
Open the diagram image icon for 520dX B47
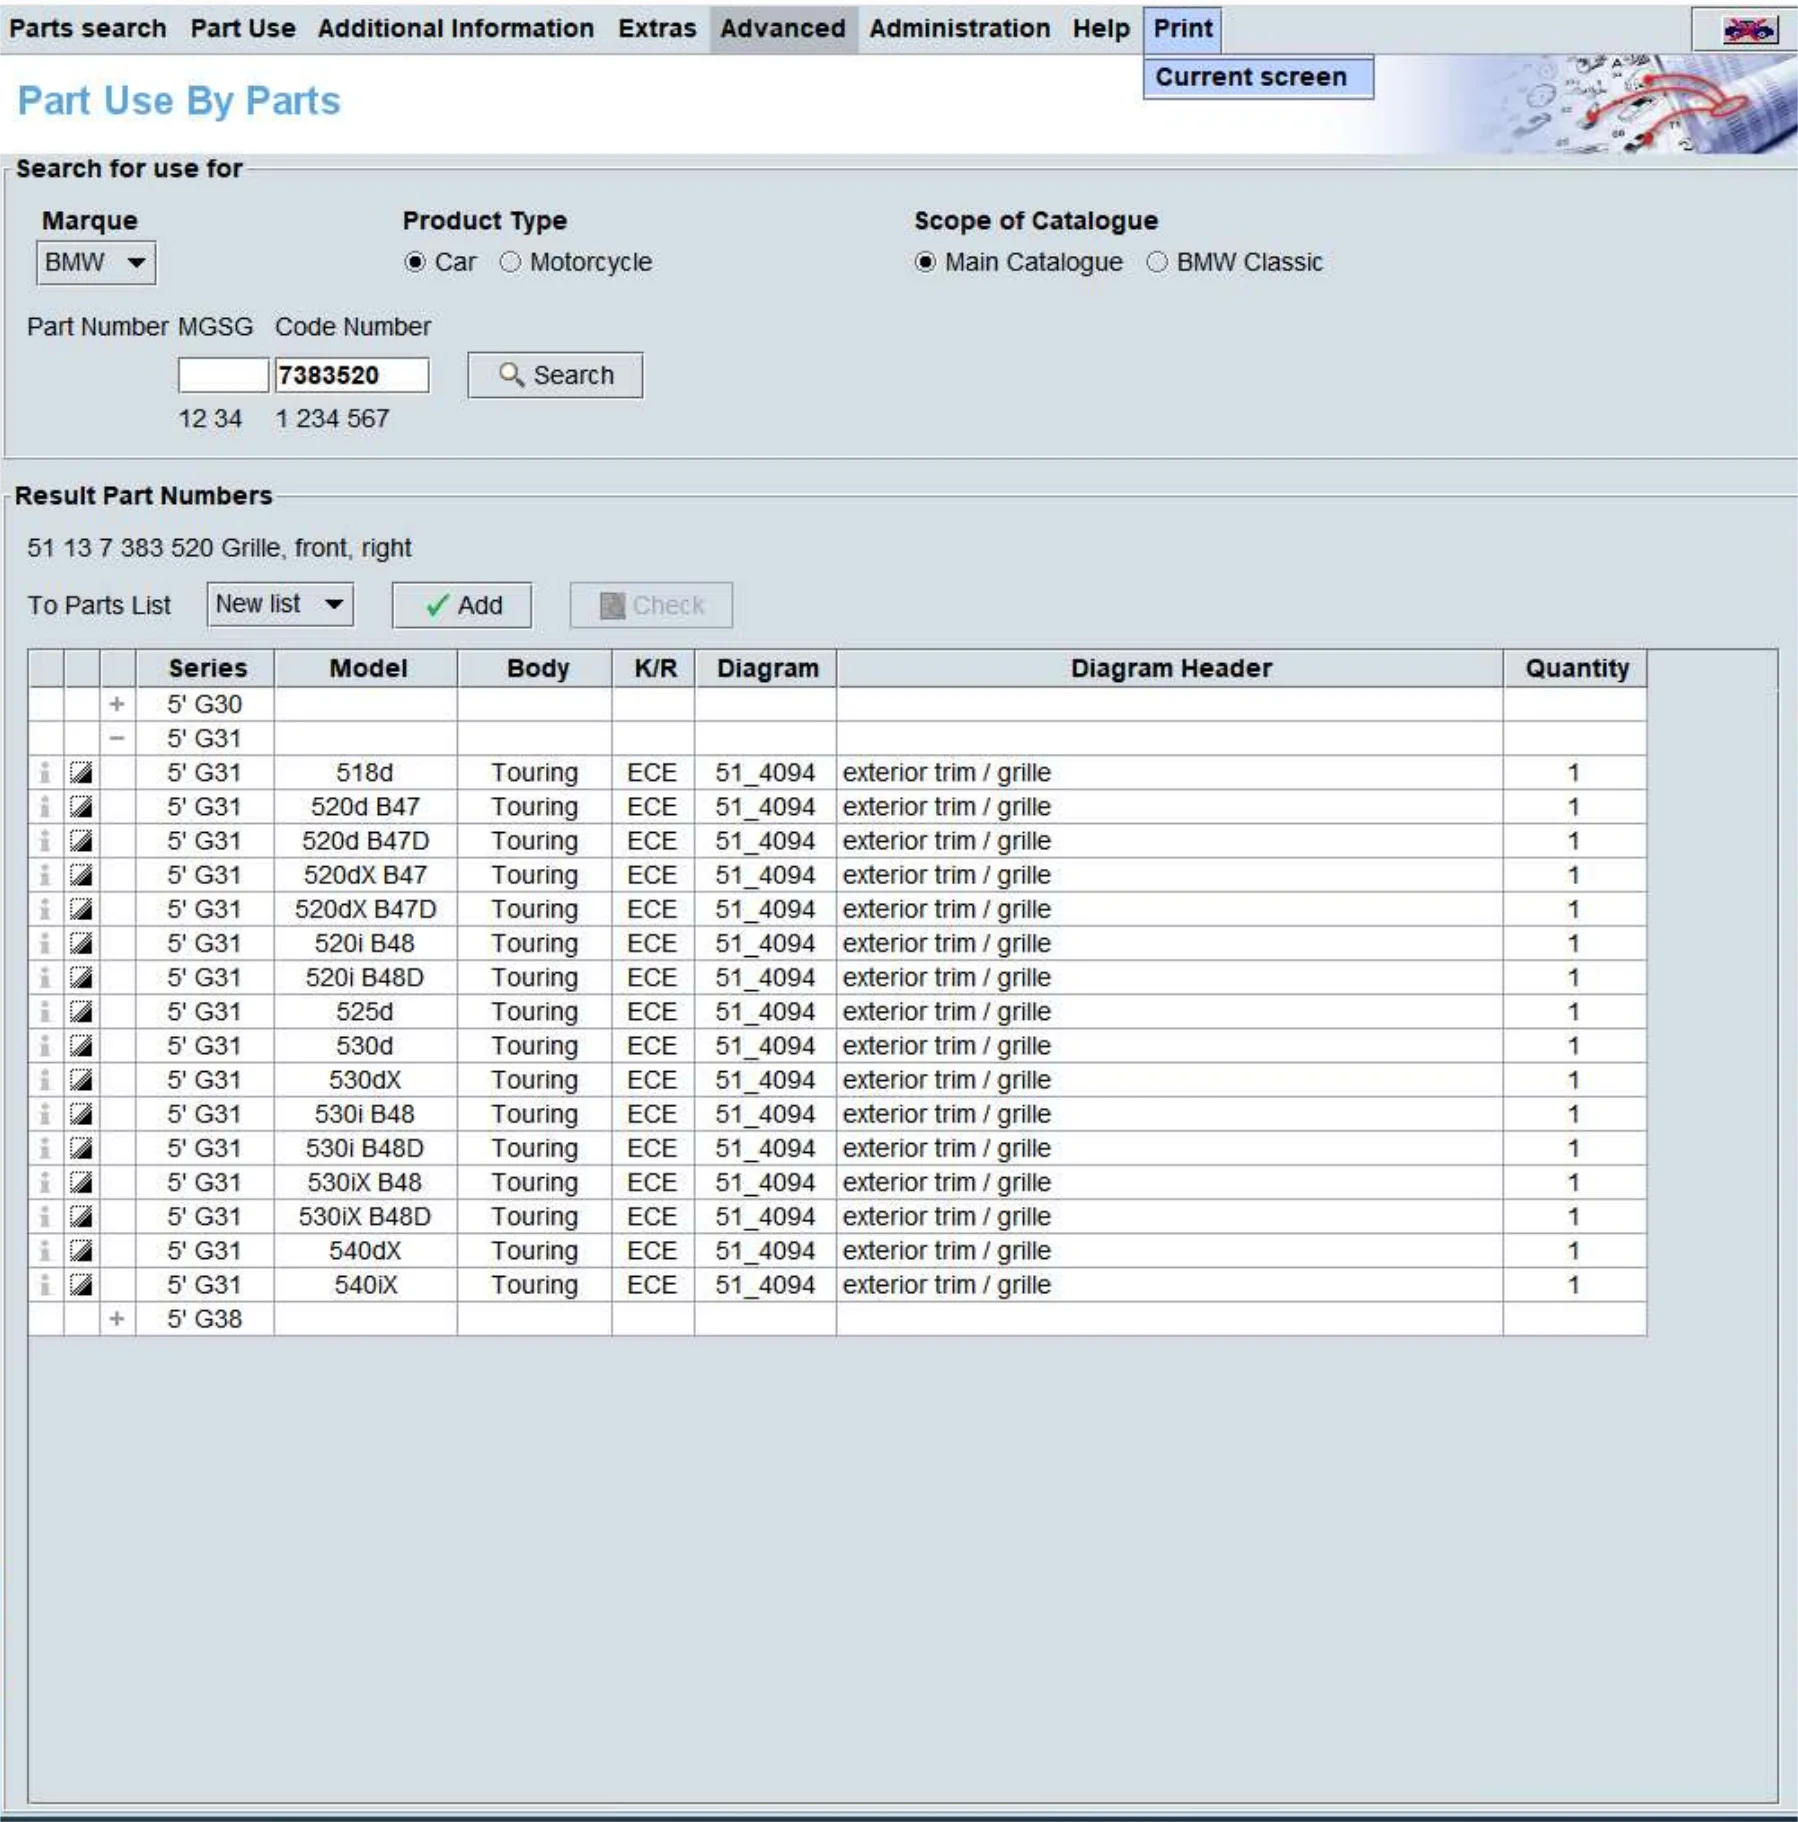click(x=81, y=875)
